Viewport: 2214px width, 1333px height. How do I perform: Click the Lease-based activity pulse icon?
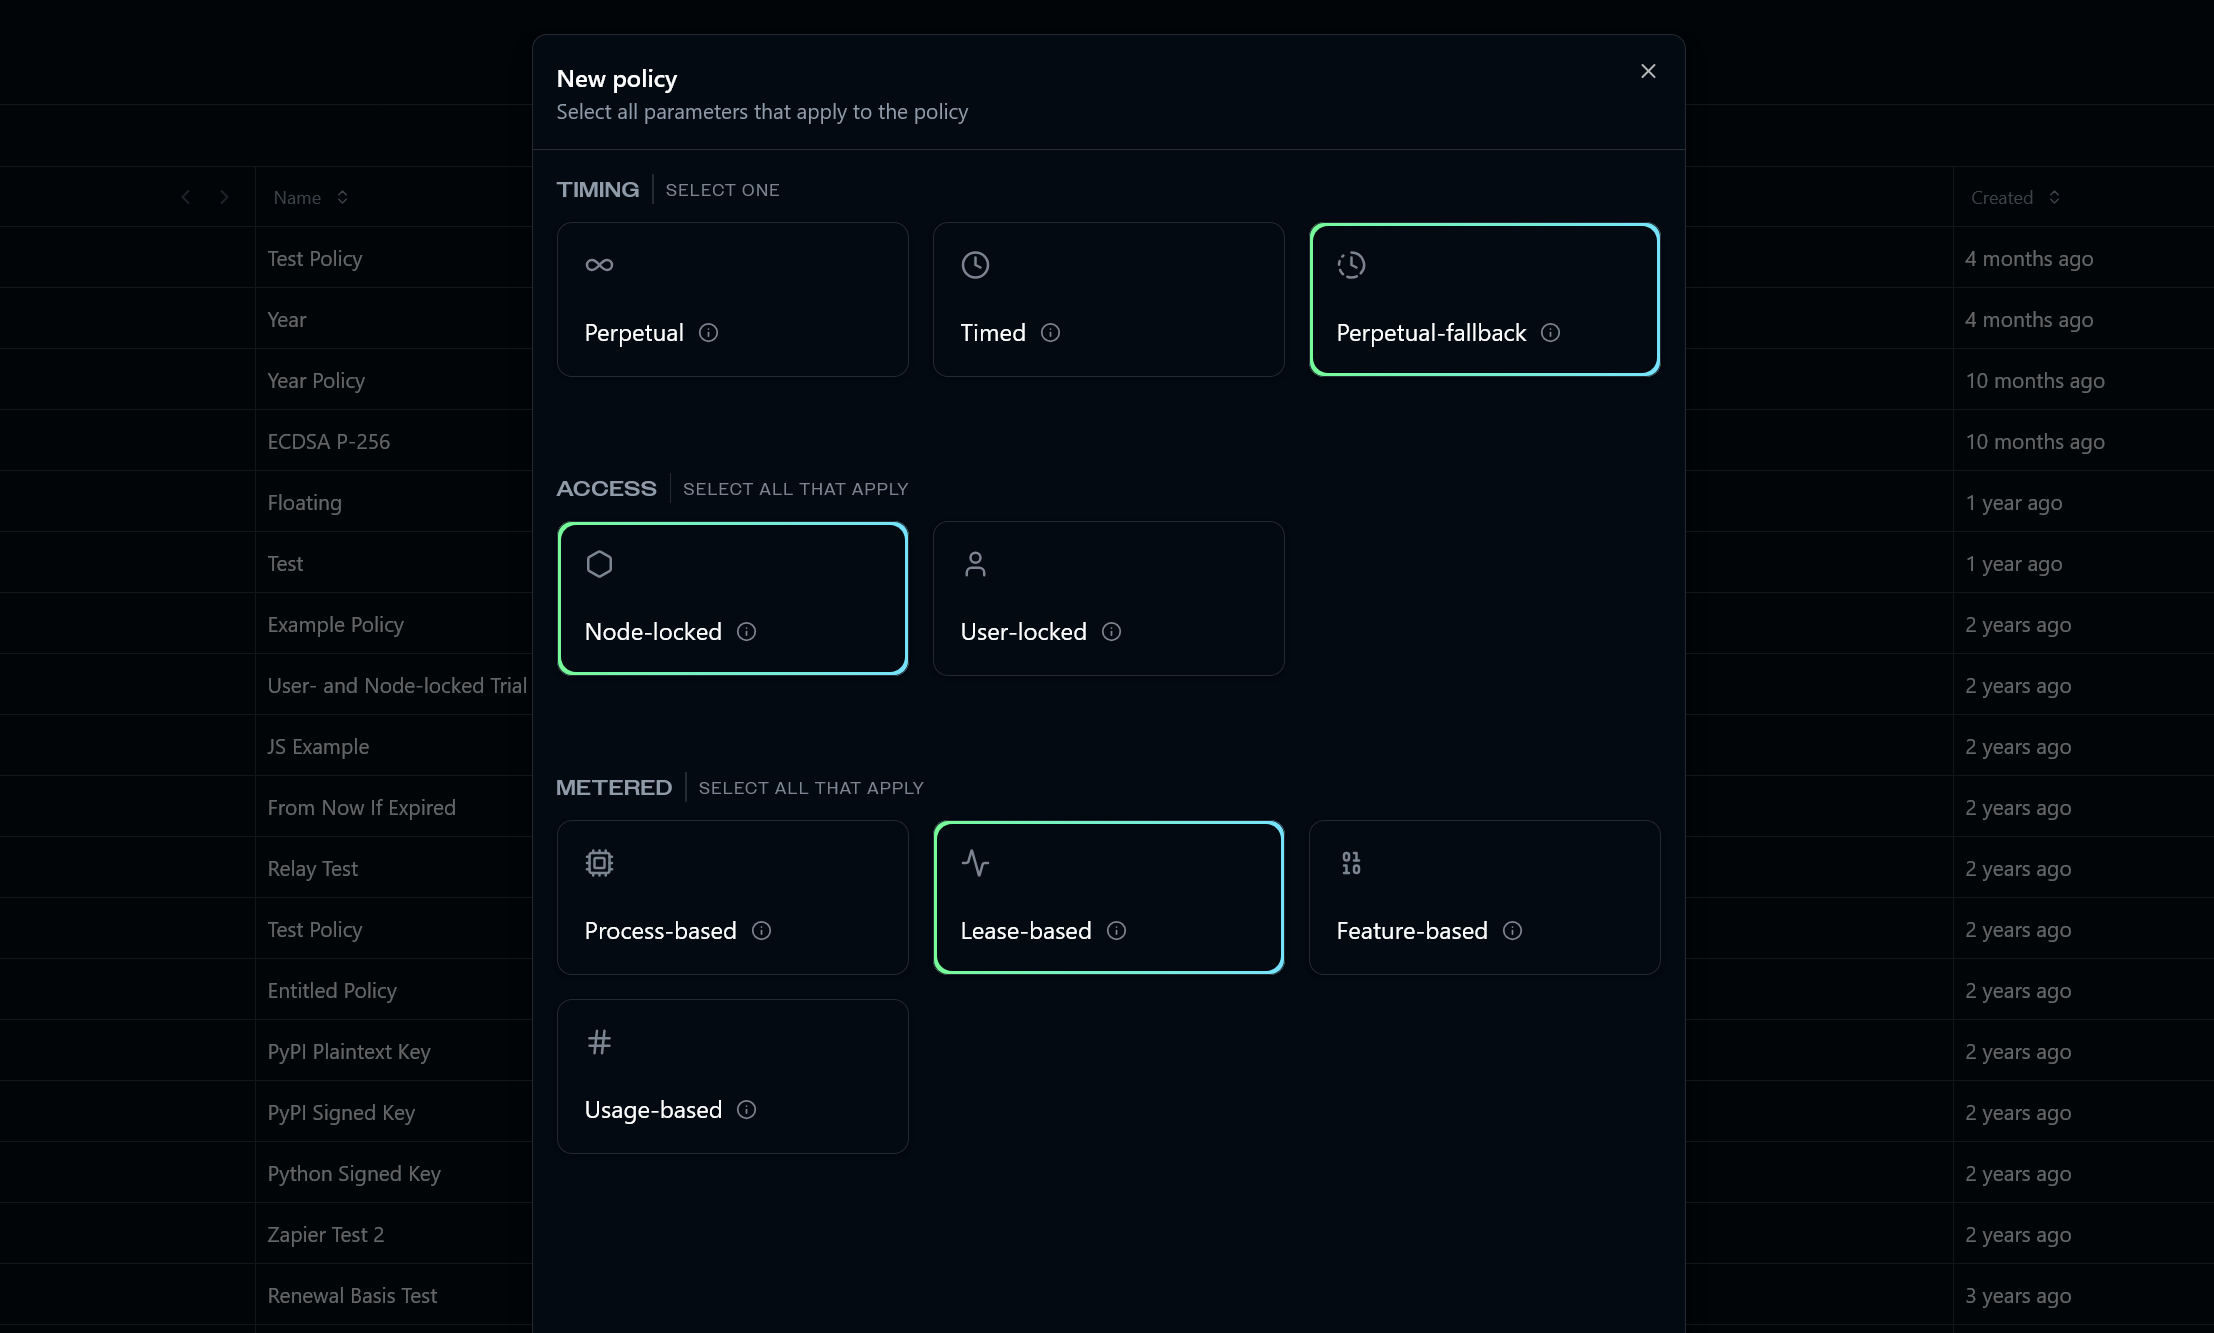point(975,863)
